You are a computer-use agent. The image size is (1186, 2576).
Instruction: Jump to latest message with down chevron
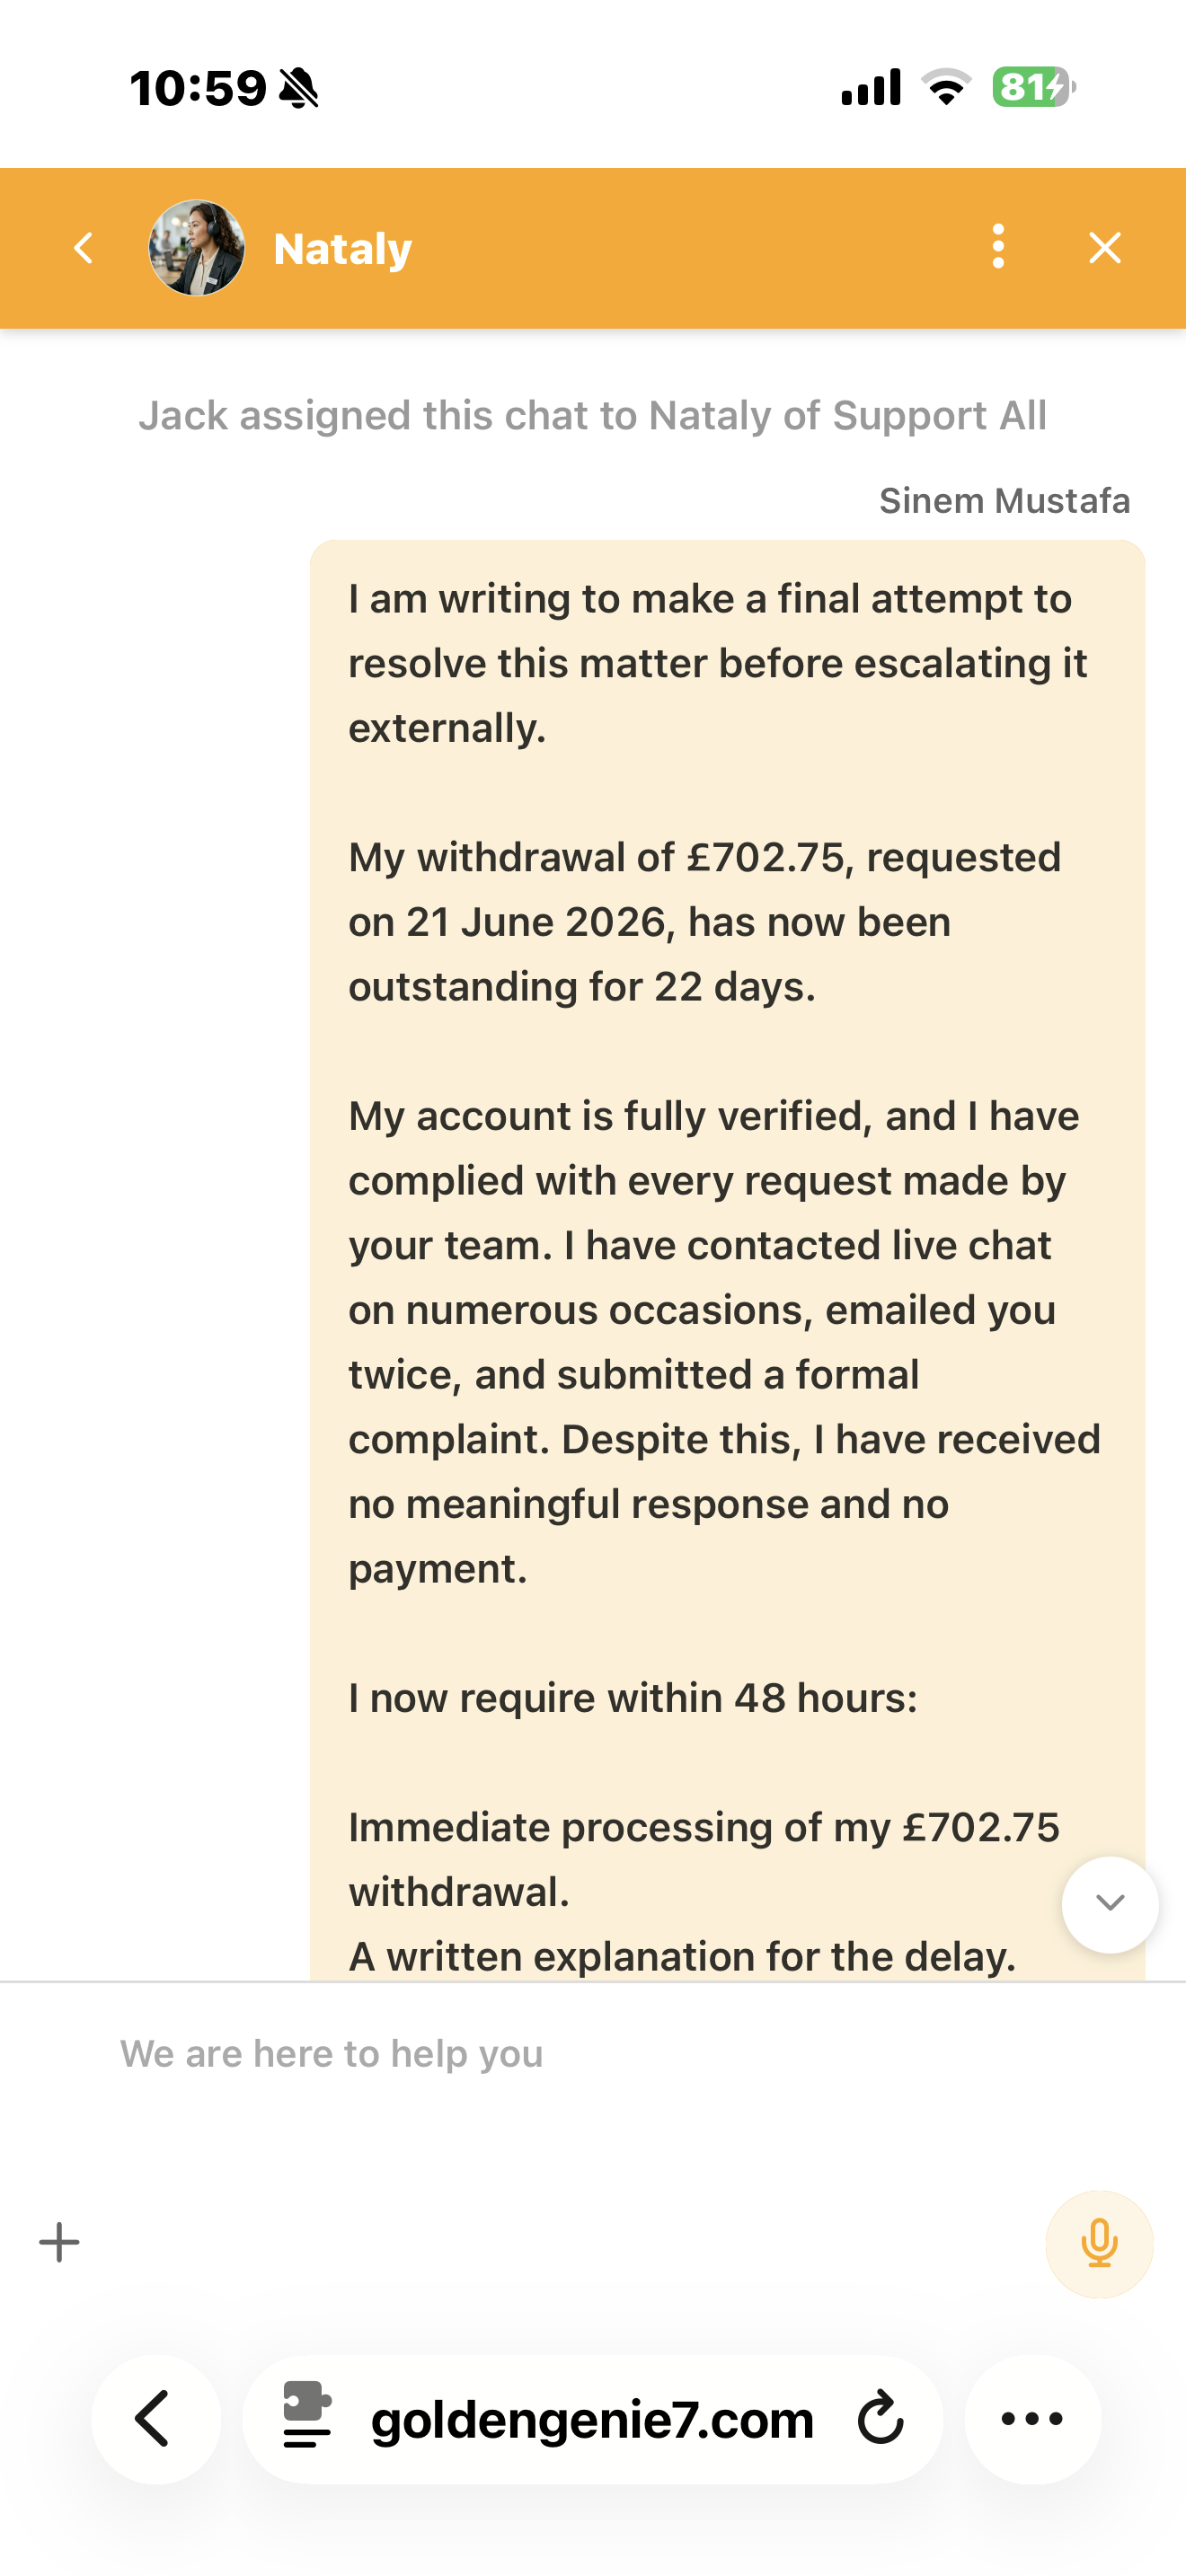tap(1110, 1904)
